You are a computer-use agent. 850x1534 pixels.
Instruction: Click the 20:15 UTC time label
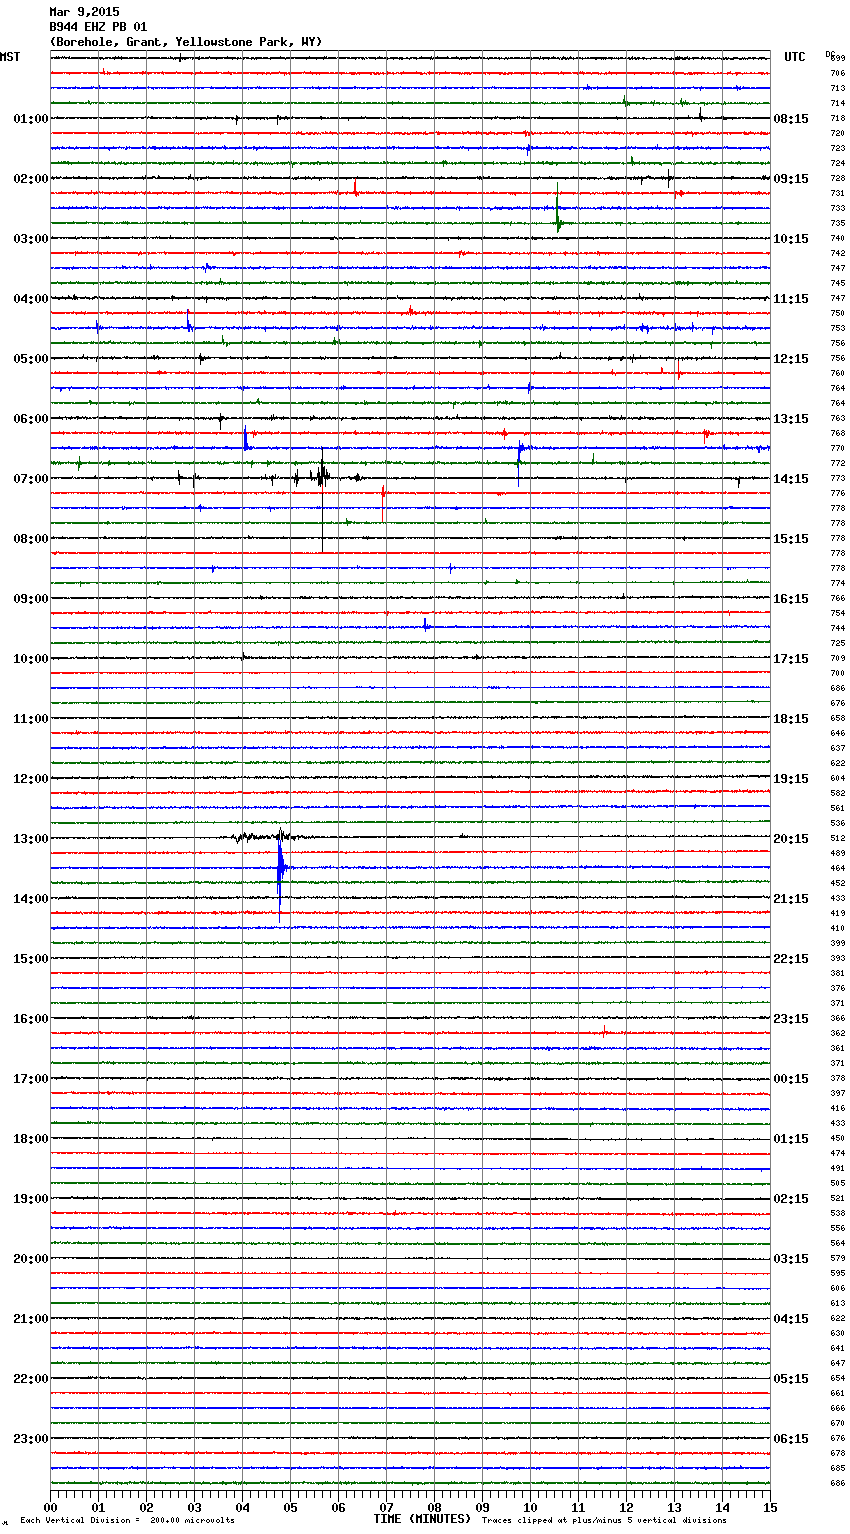click(x=791, y=839)
